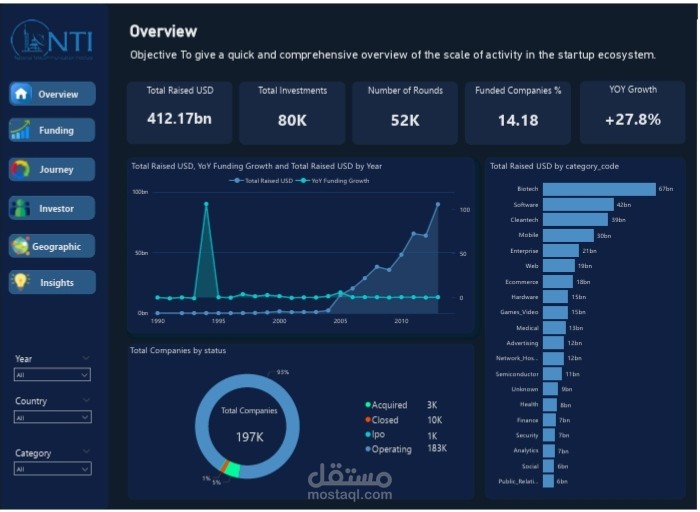
Task: Open the Country filter dropdown
Action: pyautogui.click(x=52, y=417)
